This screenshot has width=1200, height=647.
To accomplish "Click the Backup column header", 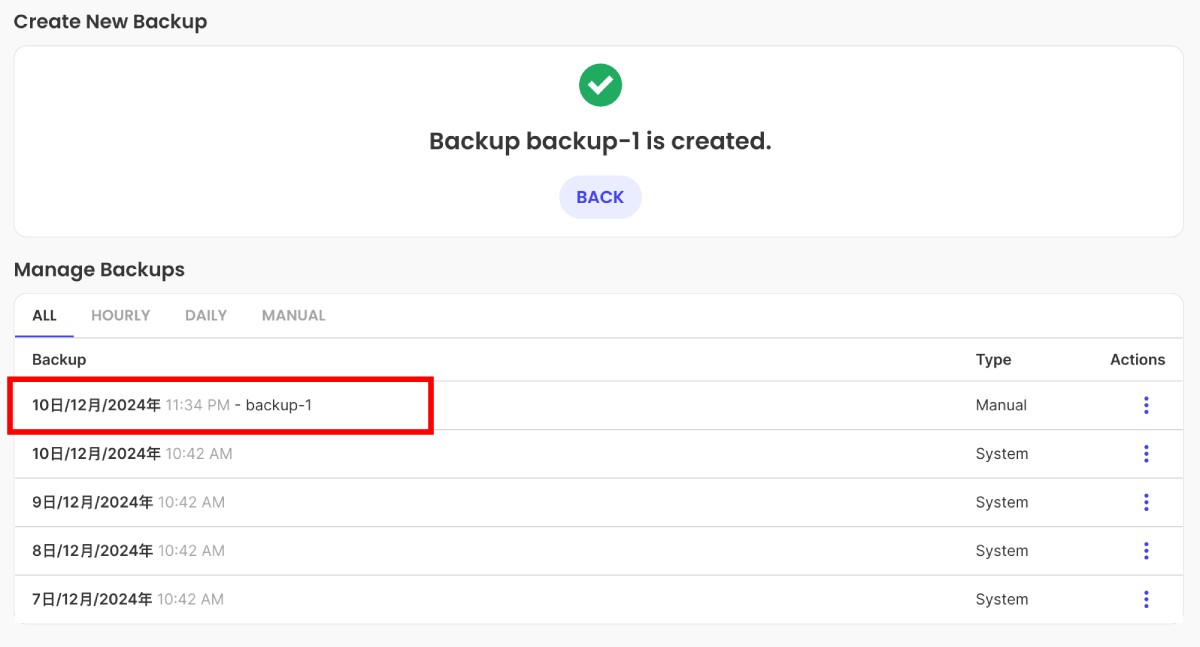I will tap(59, 359).
